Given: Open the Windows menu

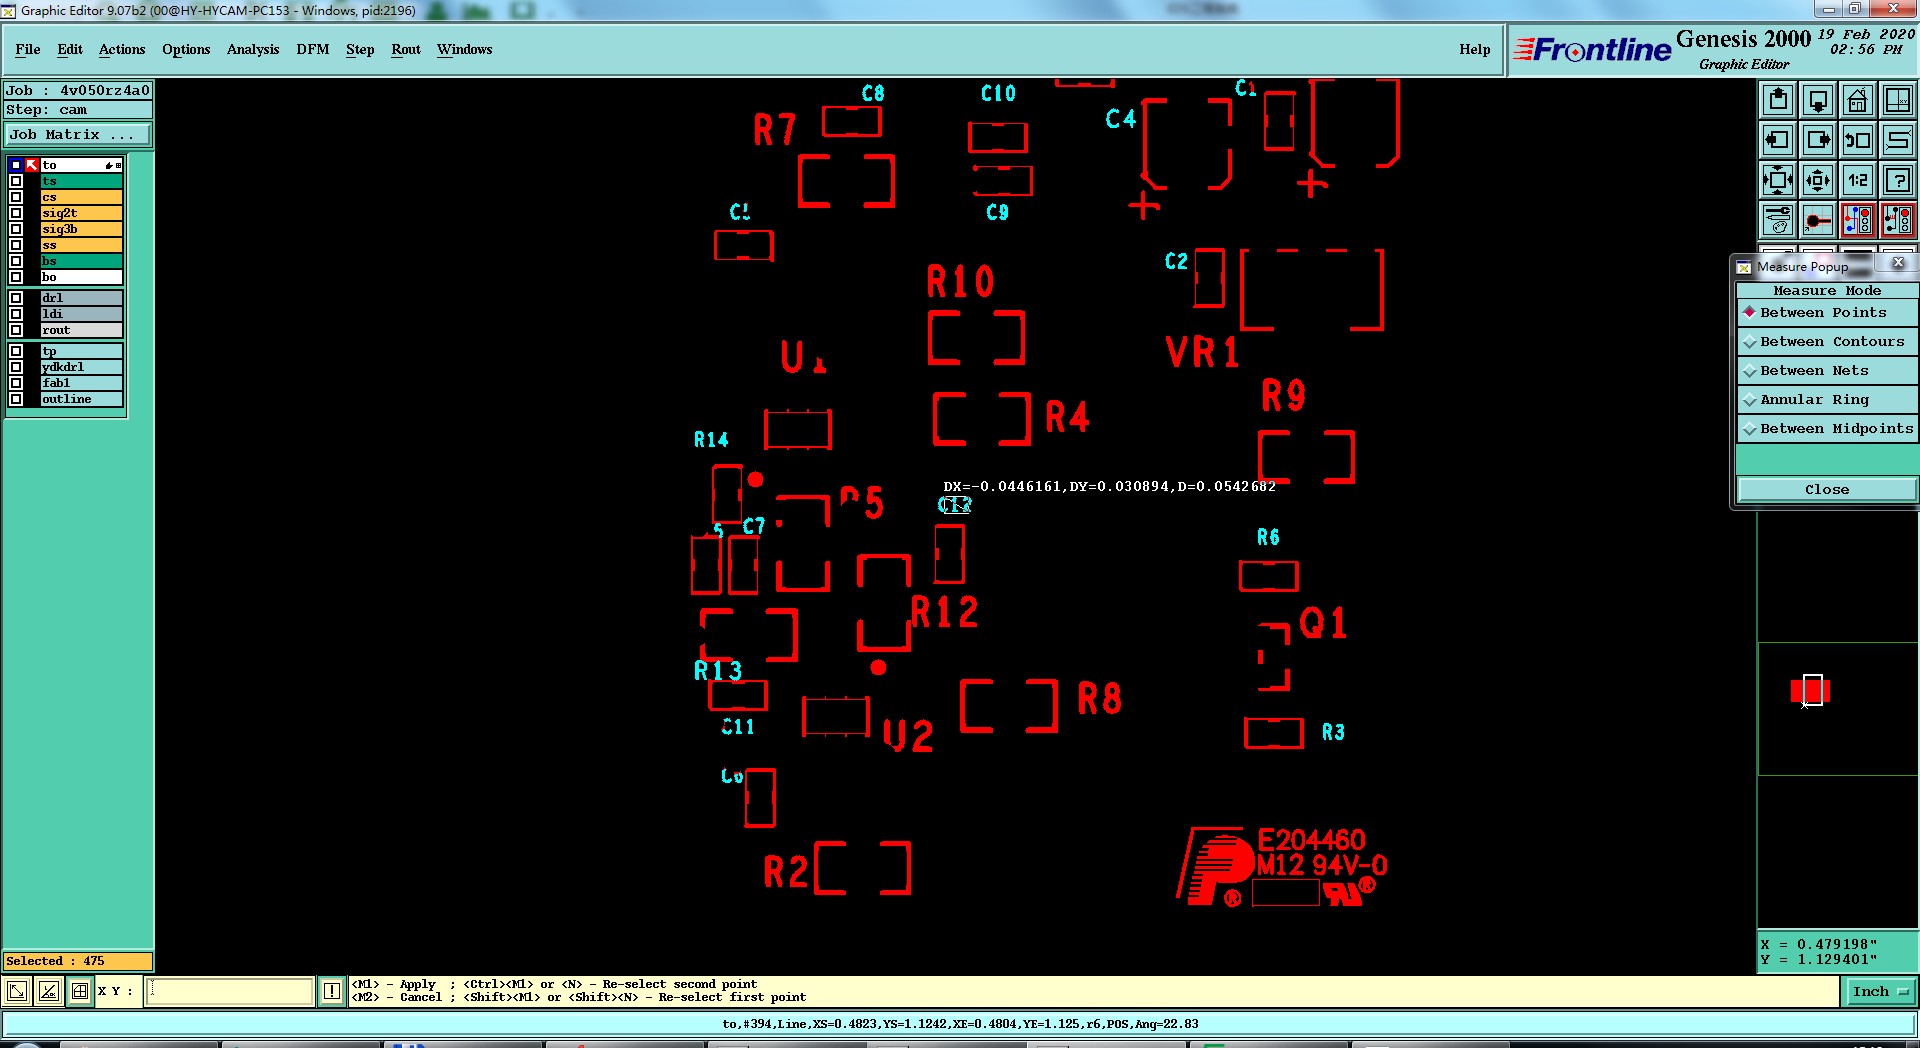Looking at the screenshot, I should click(464, 49).
